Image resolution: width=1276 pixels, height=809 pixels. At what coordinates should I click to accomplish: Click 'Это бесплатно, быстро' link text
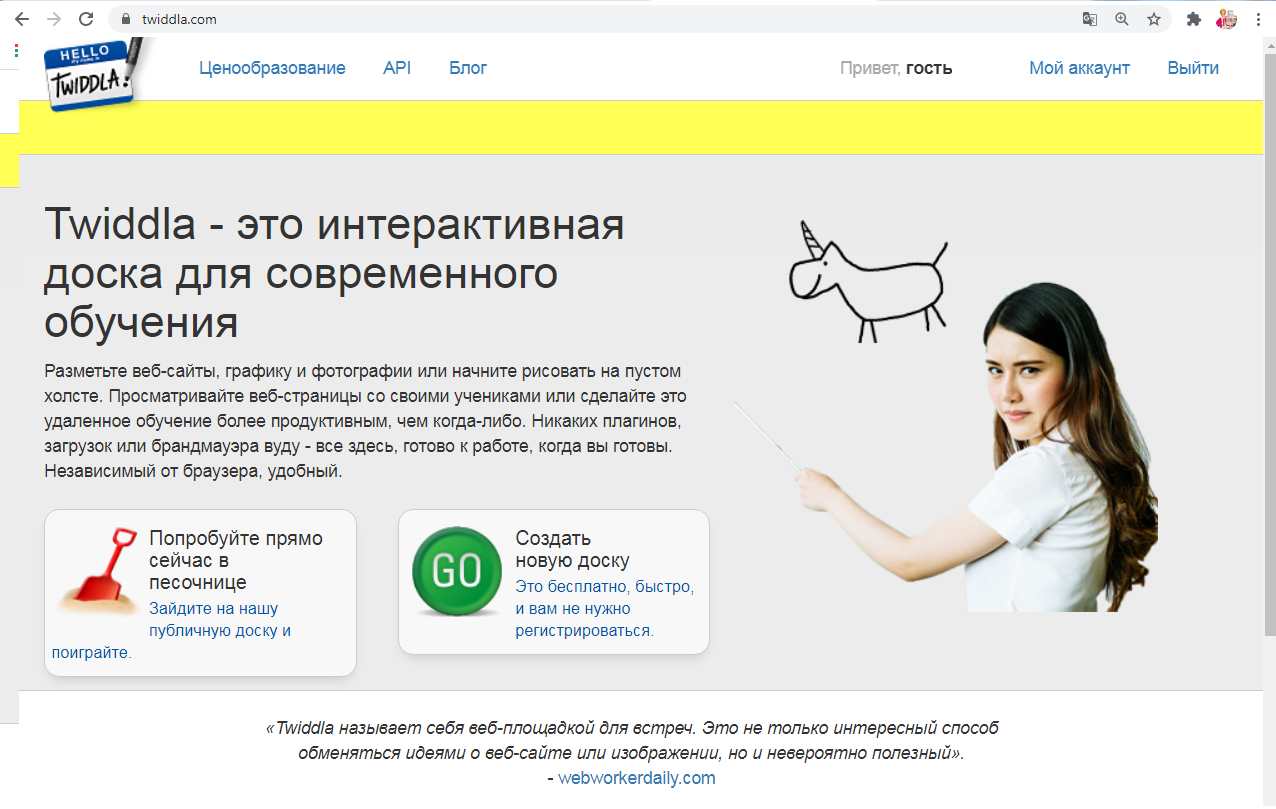[604, 586]
